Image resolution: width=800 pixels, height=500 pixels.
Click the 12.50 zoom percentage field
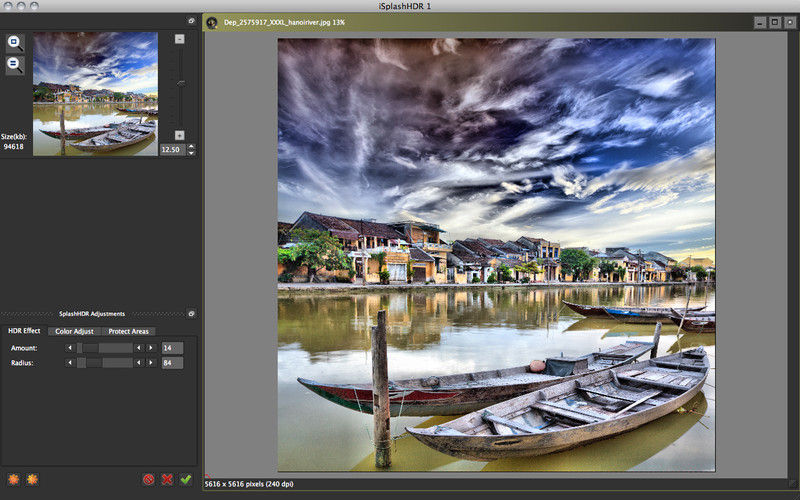coord(173,149)
